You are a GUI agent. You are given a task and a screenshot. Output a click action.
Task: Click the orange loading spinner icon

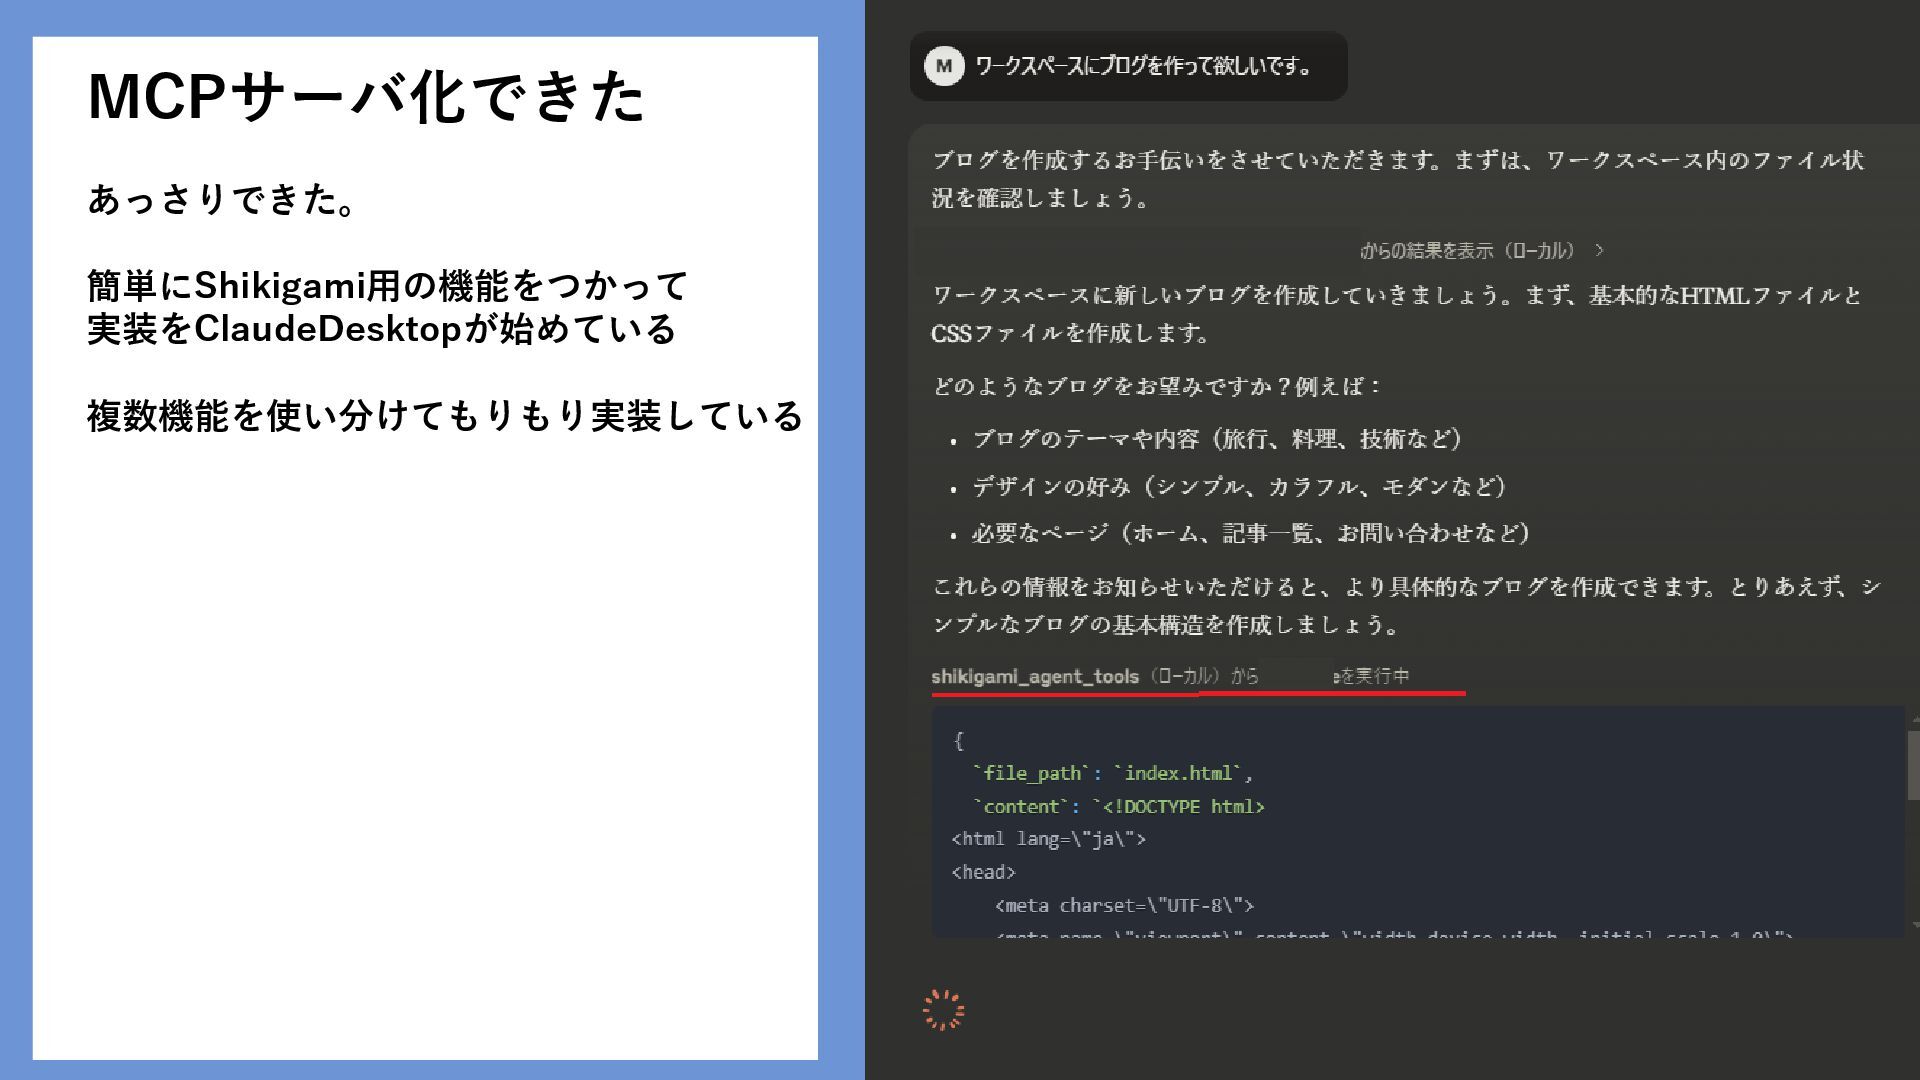(943, 1010)
